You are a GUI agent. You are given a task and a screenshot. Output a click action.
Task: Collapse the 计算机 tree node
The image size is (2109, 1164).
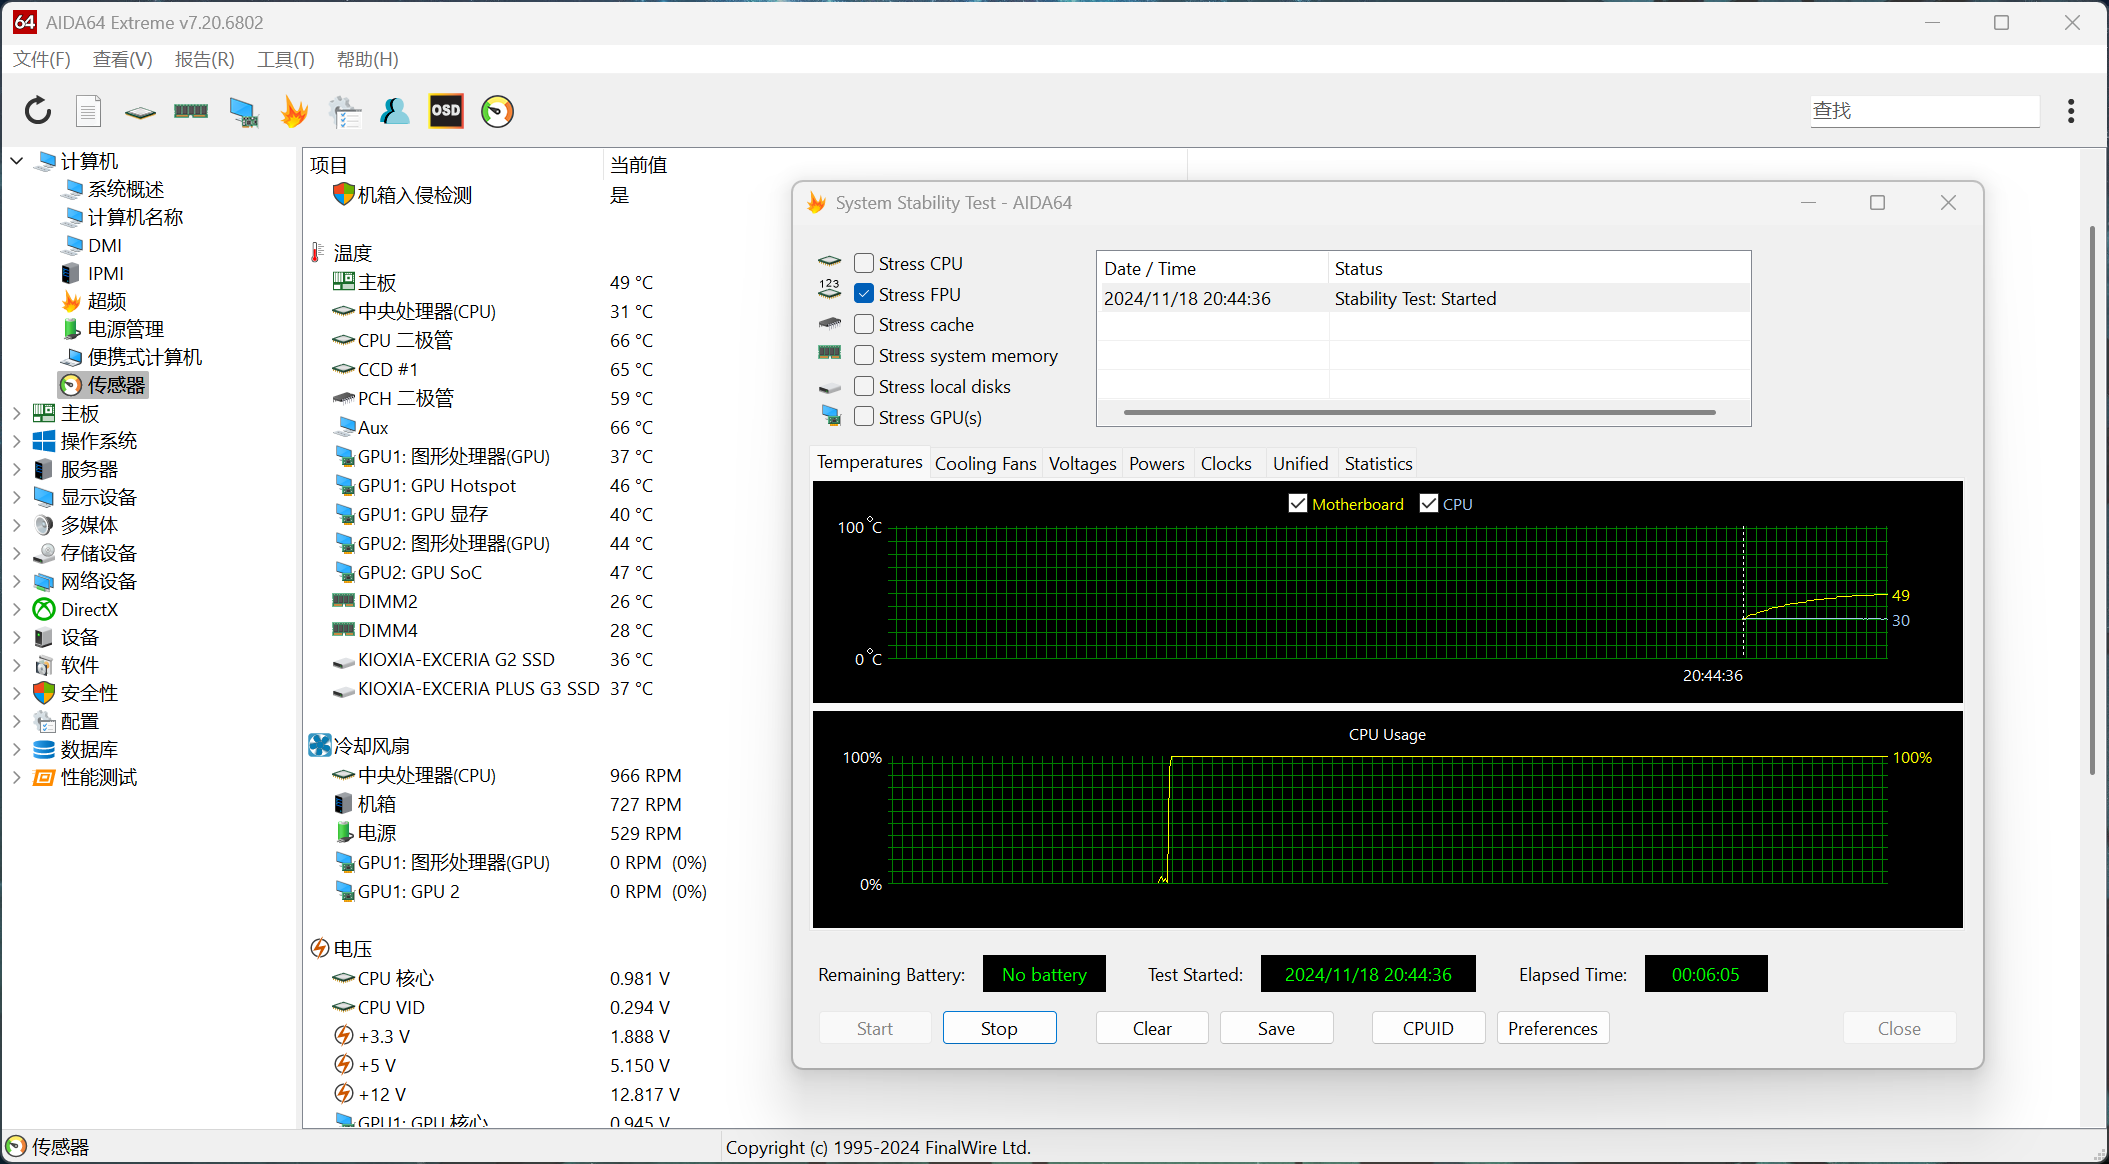click(x=17, y=161)
